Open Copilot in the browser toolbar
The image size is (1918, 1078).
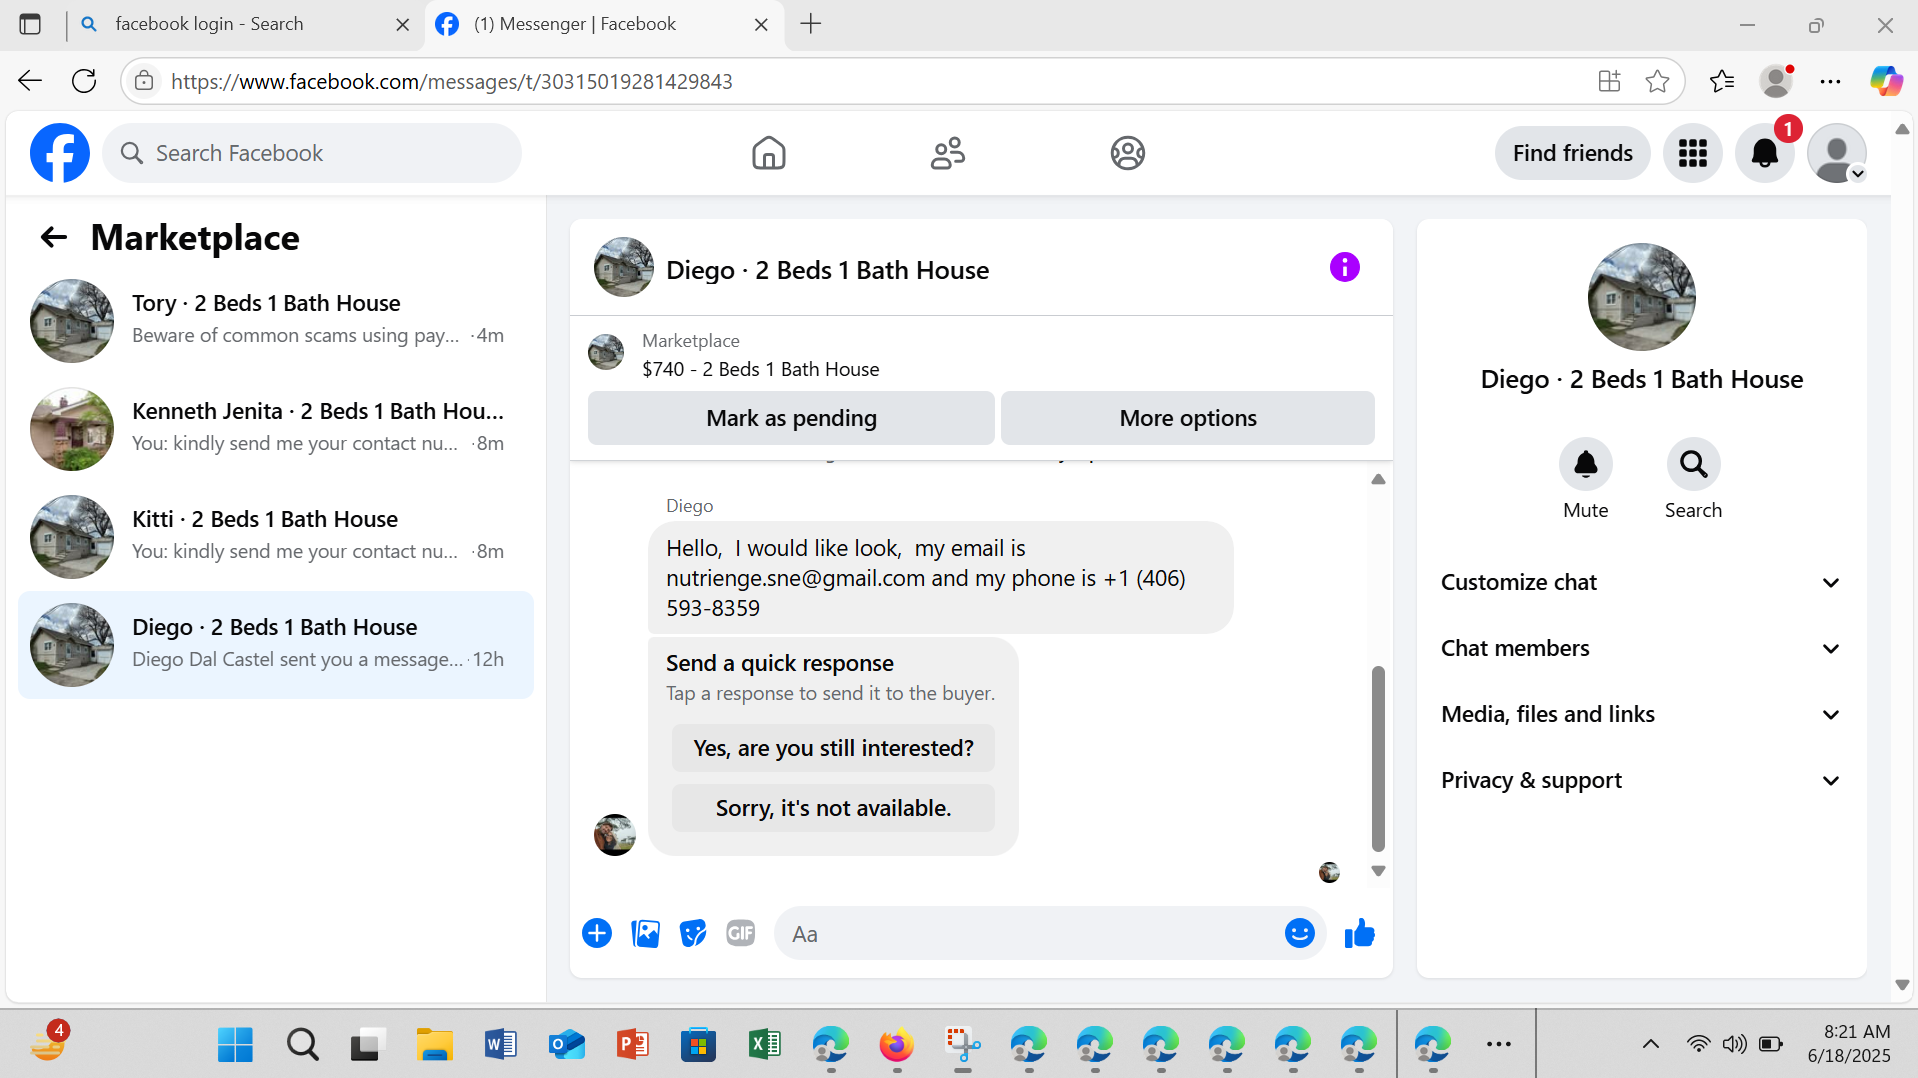click(1886, 81)
